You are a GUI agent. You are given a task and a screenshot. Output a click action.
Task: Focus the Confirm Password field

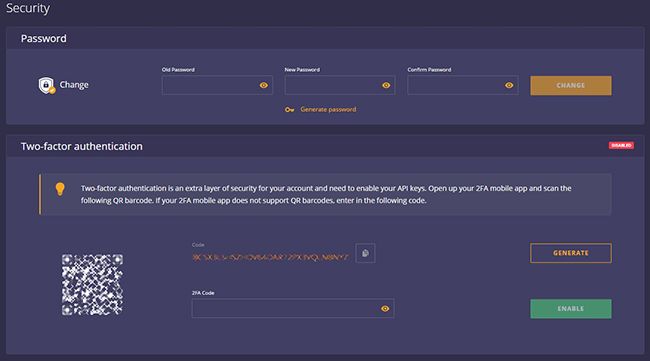[463, 85]
